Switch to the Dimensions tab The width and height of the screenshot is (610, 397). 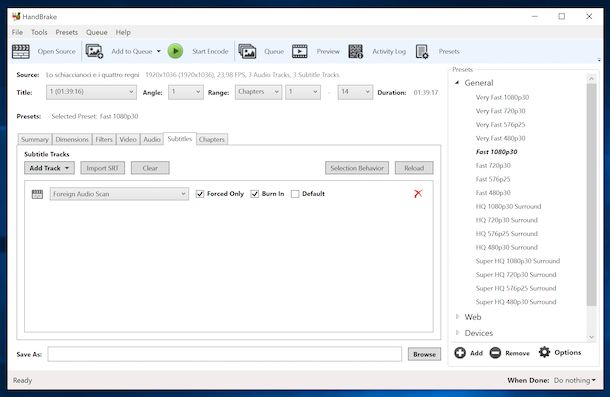72,139
